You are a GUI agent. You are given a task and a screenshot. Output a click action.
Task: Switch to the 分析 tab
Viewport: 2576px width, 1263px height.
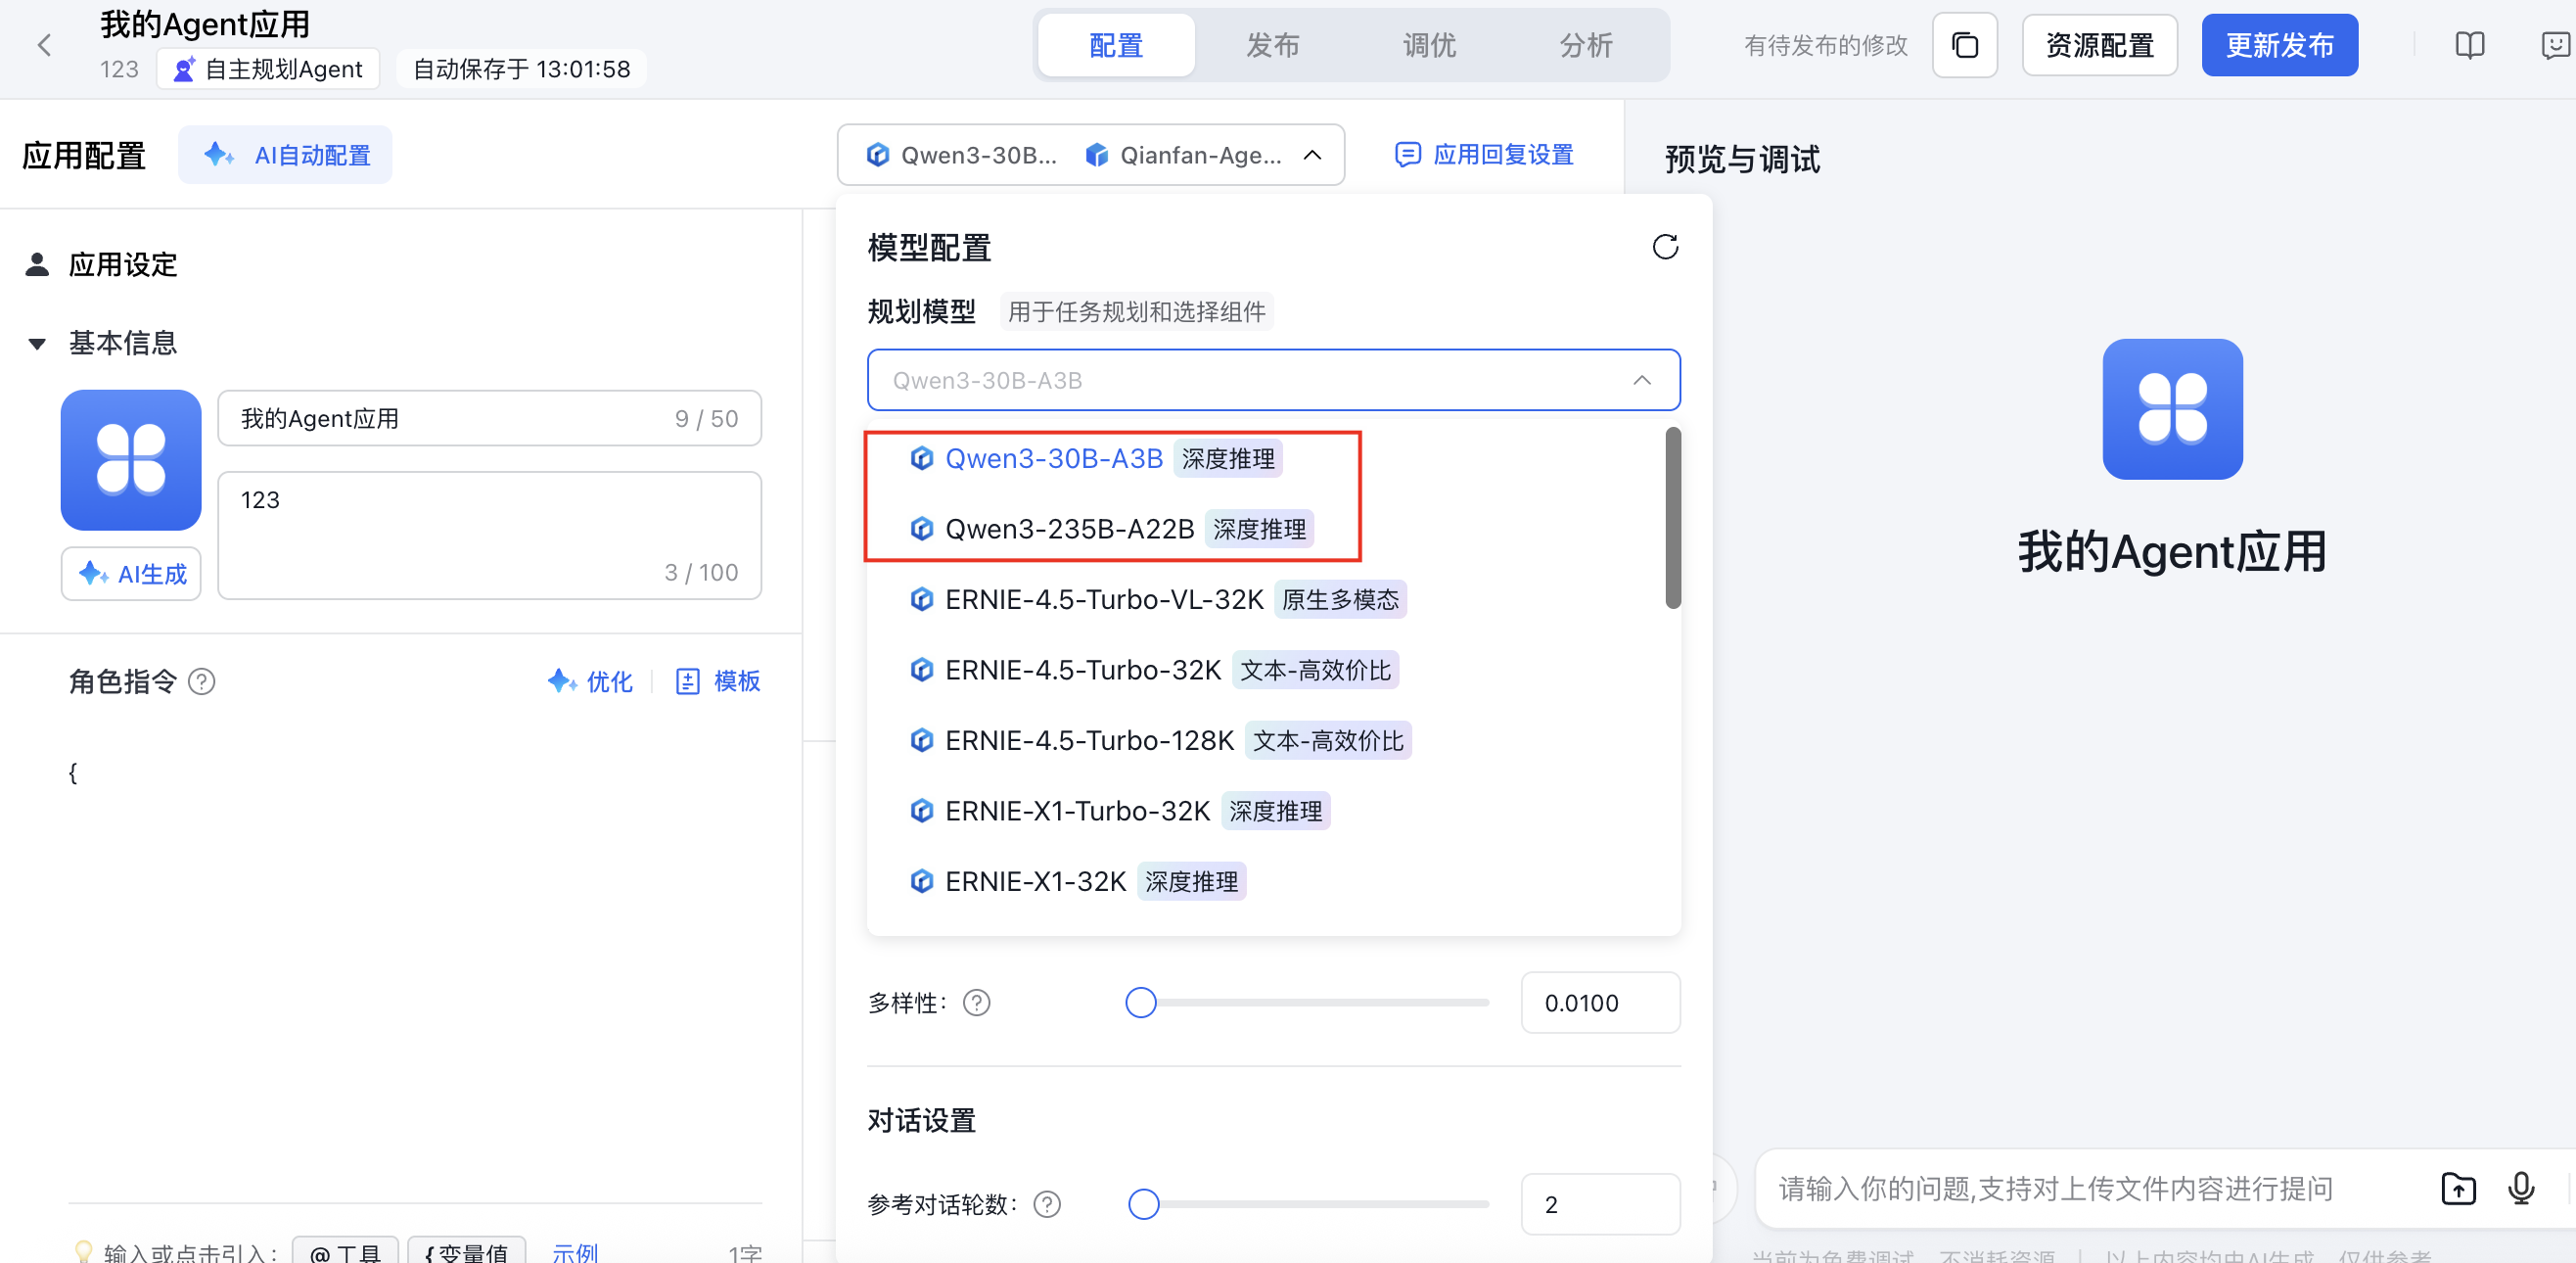pyautogui.click(x=1586, y=45)
